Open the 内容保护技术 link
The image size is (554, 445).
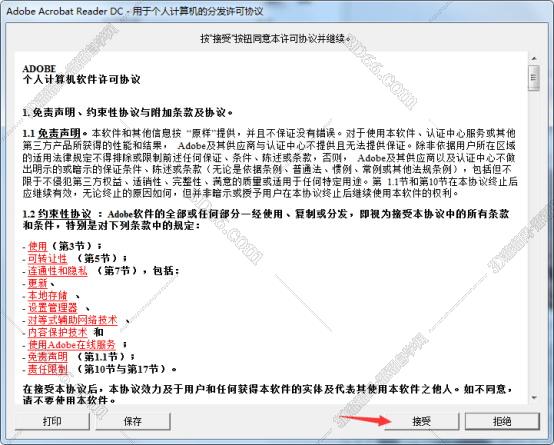(x=58, y=332)
